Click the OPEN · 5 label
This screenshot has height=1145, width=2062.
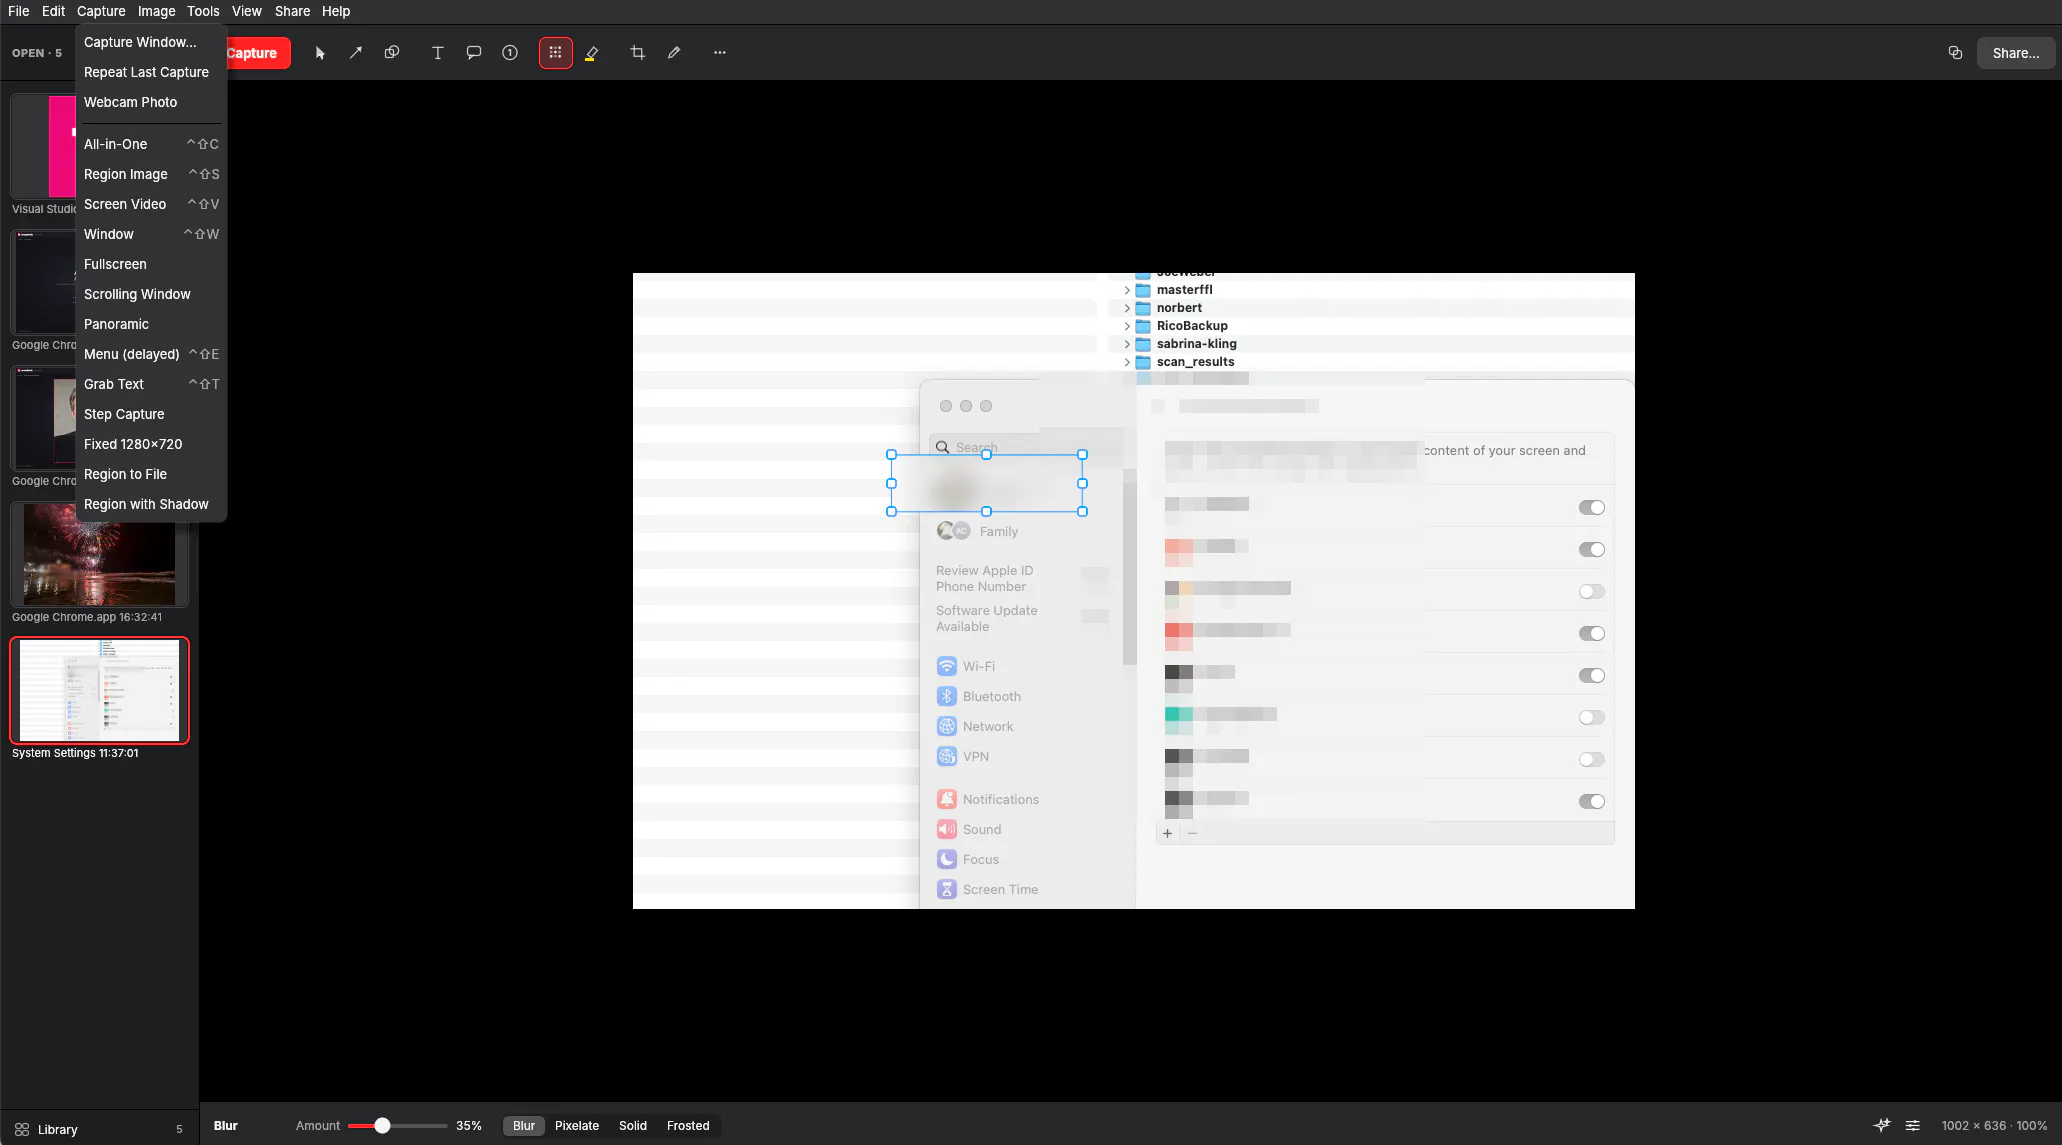37,53
